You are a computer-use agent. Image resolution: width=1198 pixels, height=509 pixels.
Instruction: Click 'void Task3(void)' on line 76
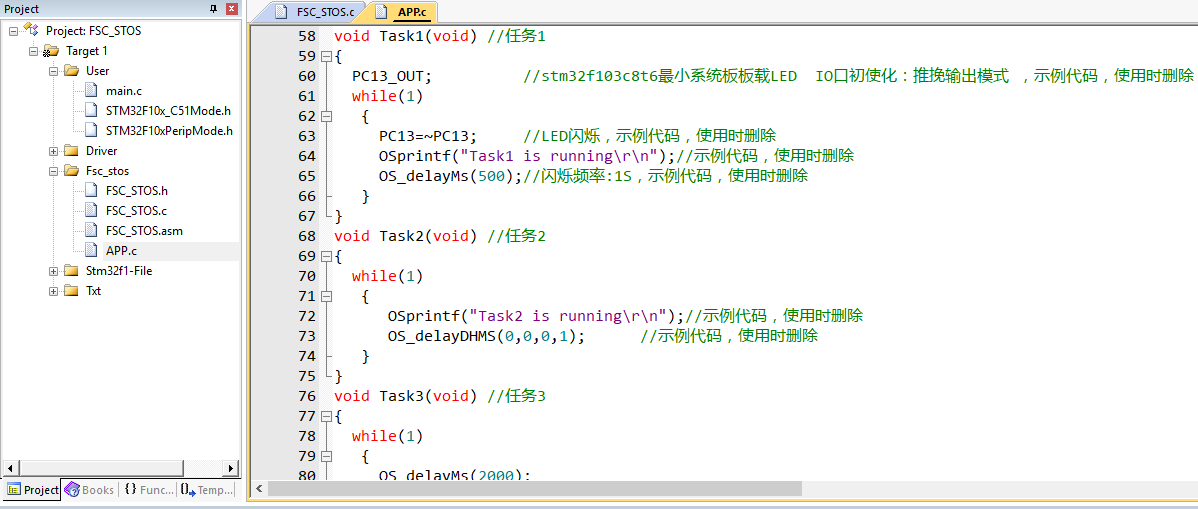[406, 396]
